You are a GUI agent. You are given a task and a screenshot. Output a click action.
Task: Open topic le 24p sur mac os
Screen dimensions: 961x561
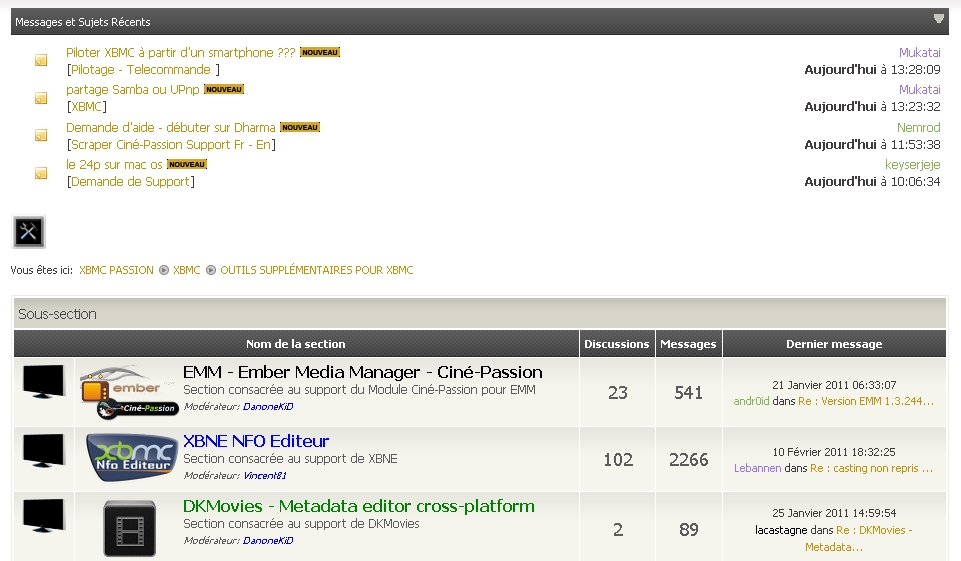click(x=115, y=164)
